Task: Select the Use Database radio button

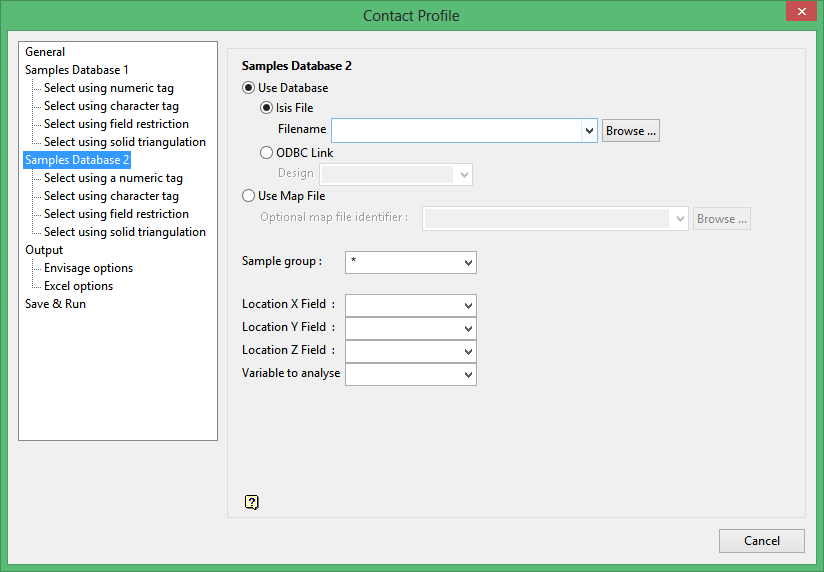Action: click(x=249, y=88)
